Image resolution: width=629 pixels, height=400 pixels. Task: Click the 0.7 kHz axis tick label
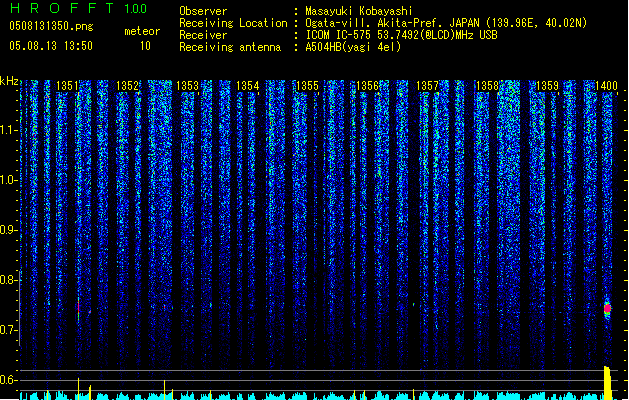(x=8, y=330)
